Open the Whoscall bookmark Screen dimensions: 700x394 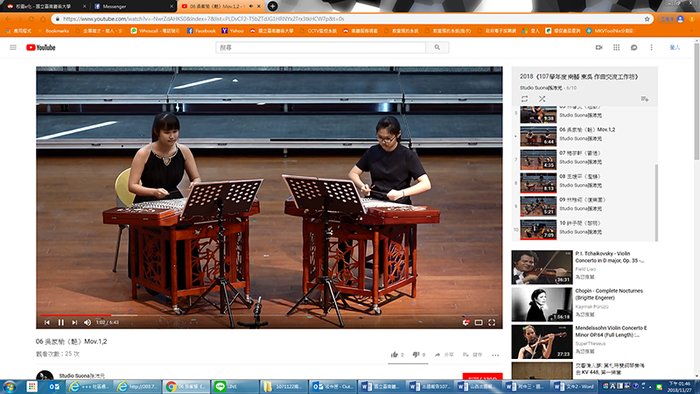pyautogui.click(x=155, y=31)
